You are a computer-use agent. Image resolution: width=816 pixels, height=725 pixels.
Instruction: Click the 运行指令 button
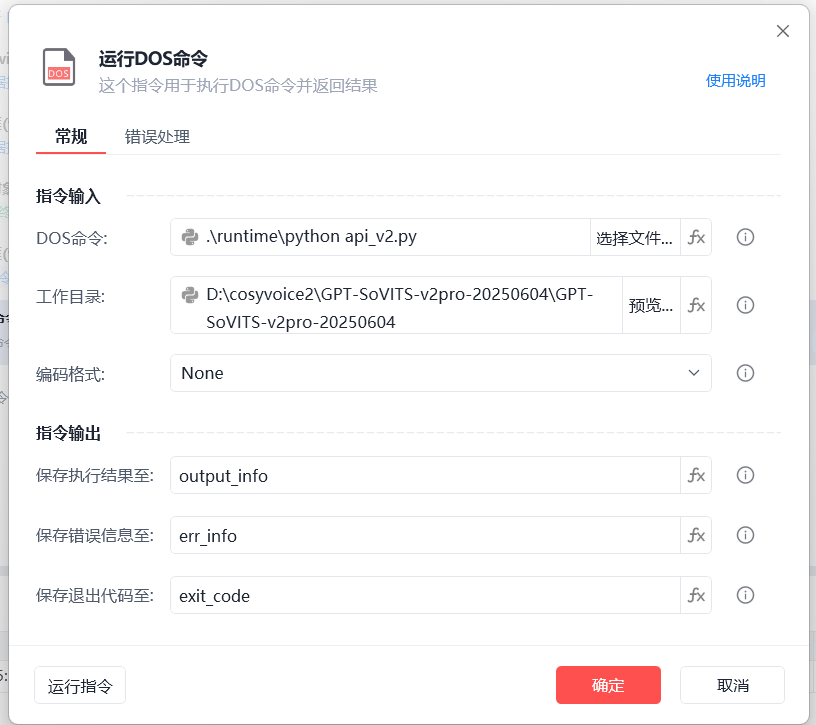[x=80, y=685]
